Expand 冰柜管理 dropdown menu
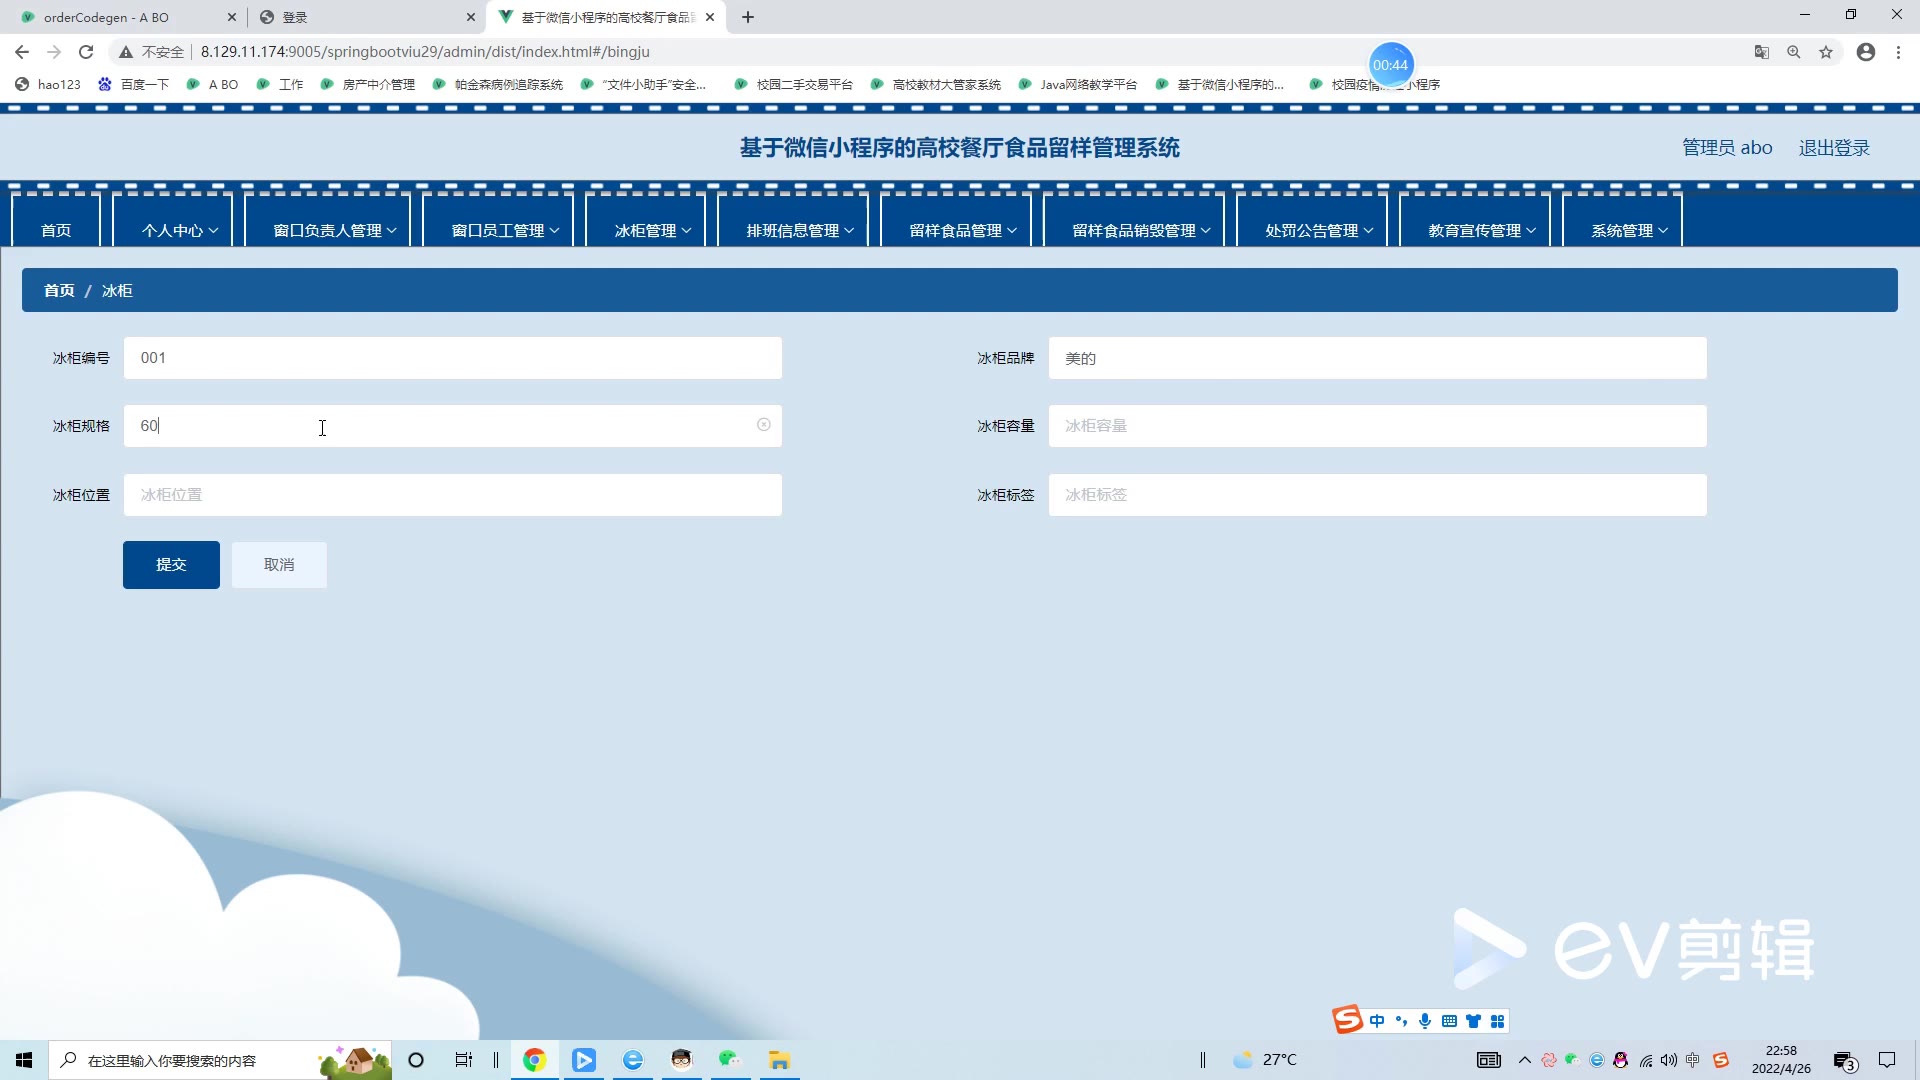This screenshot has height=1080, width=1920. point(652,231)
